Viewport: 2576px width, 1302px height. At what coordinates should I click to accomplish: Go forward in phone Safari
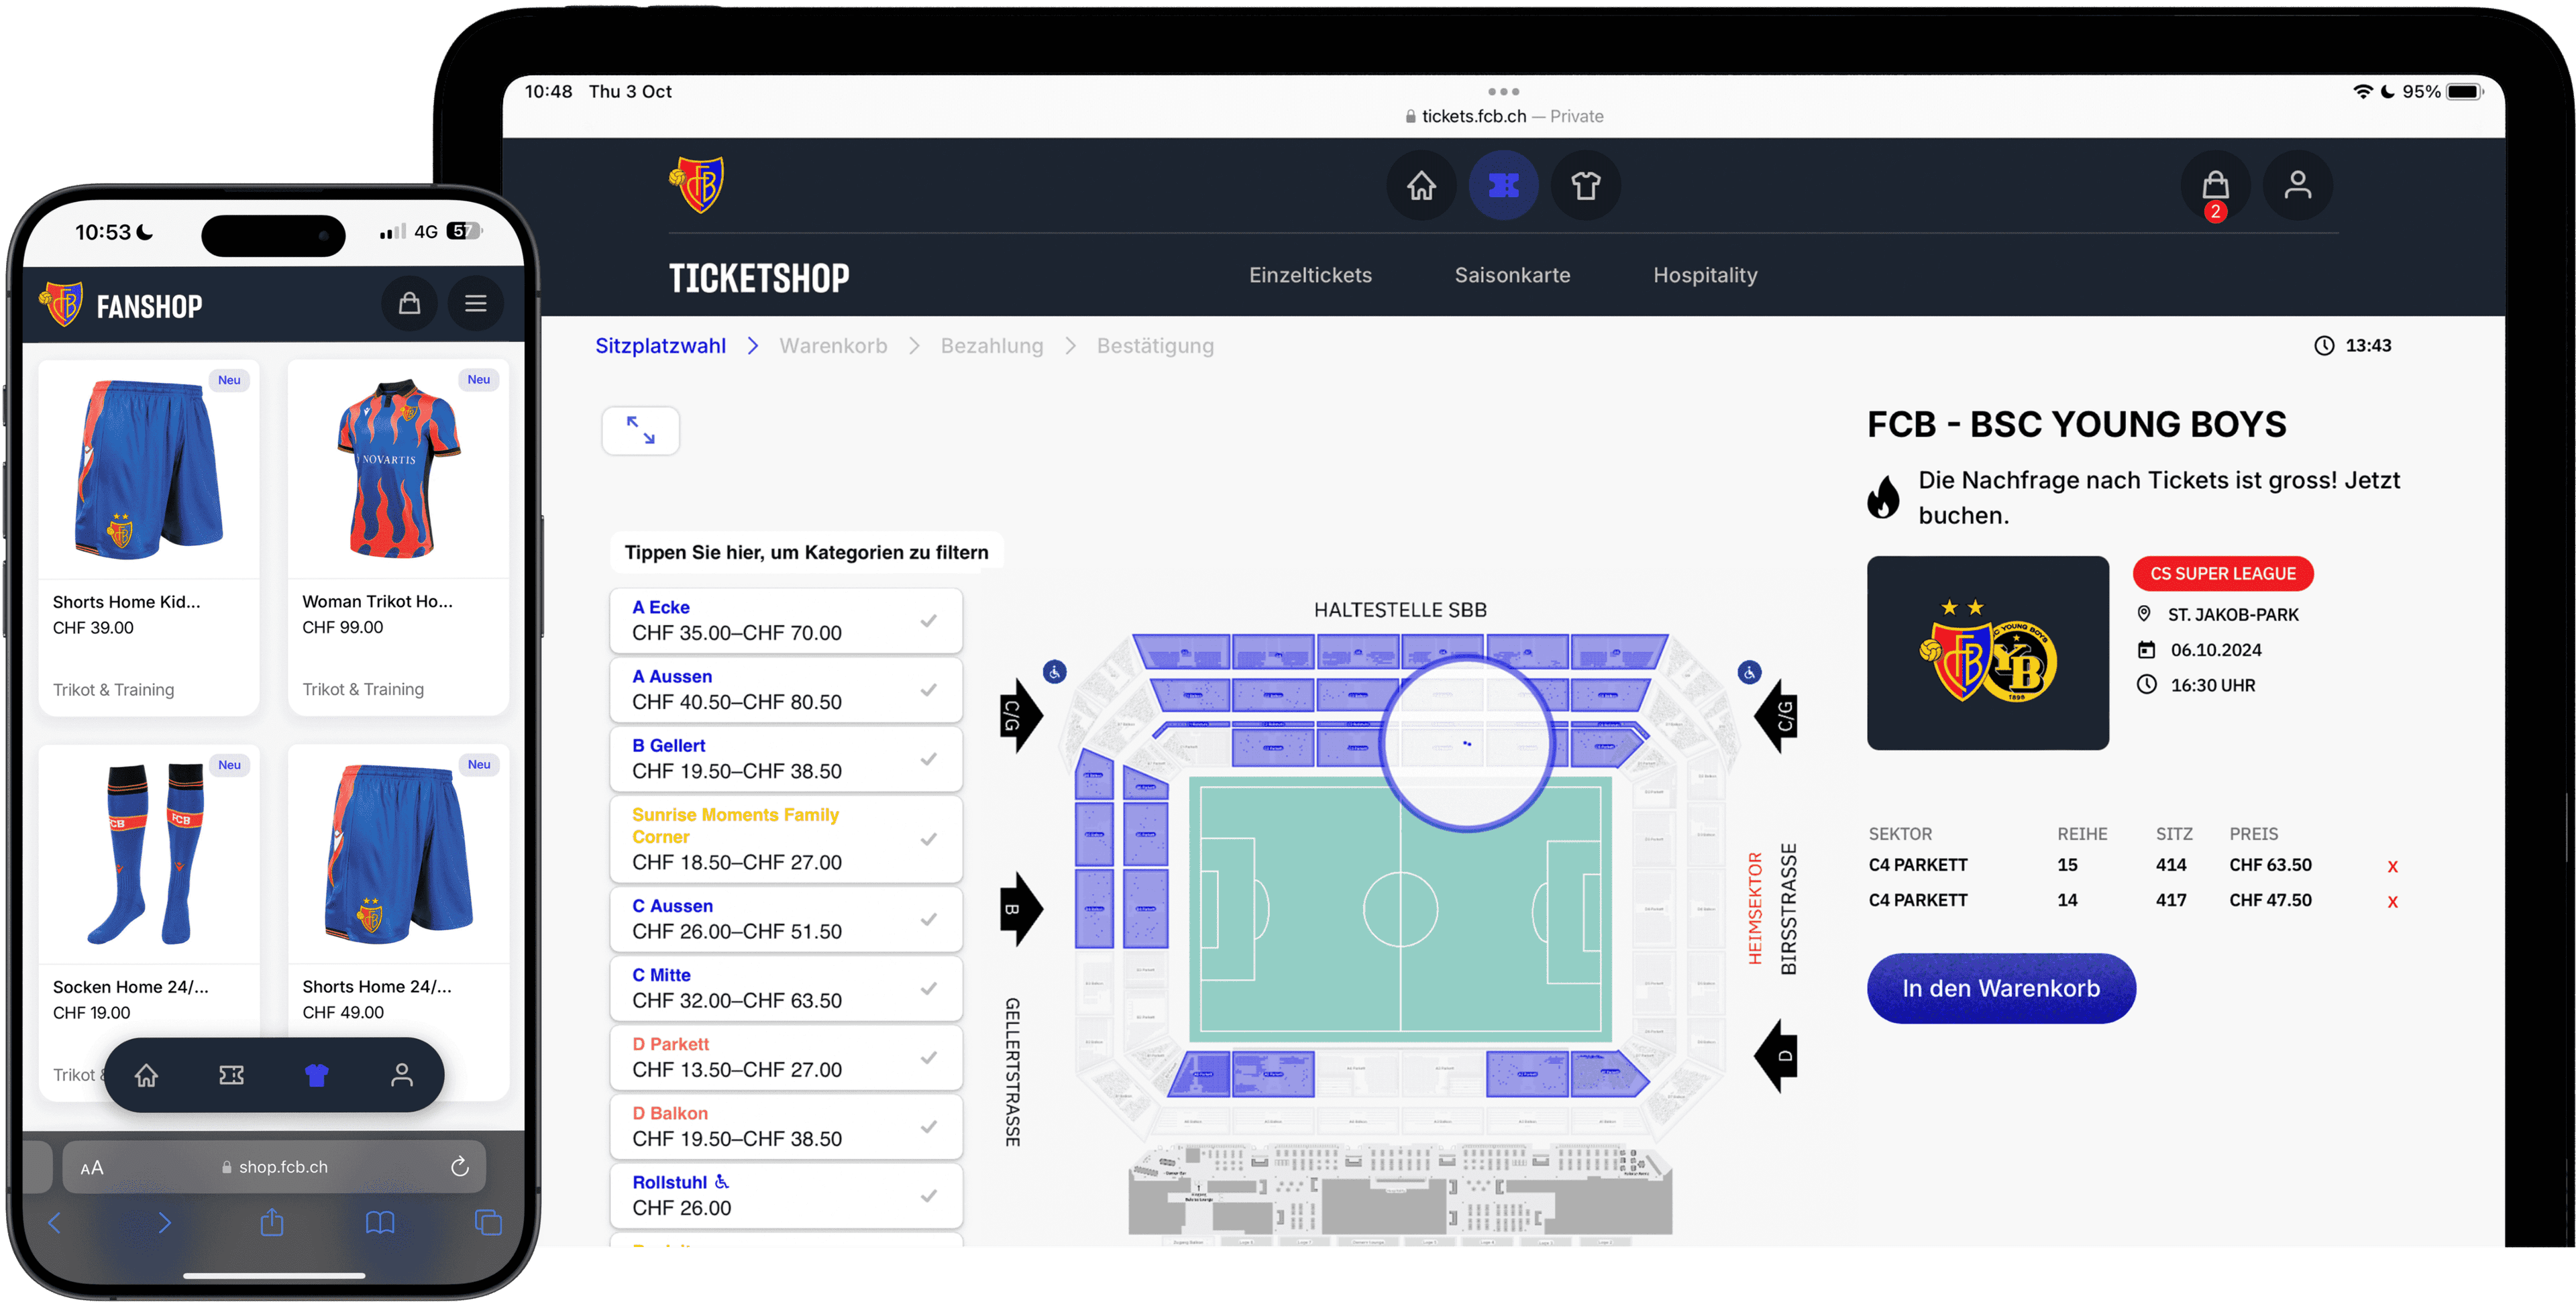point(164,1222)
